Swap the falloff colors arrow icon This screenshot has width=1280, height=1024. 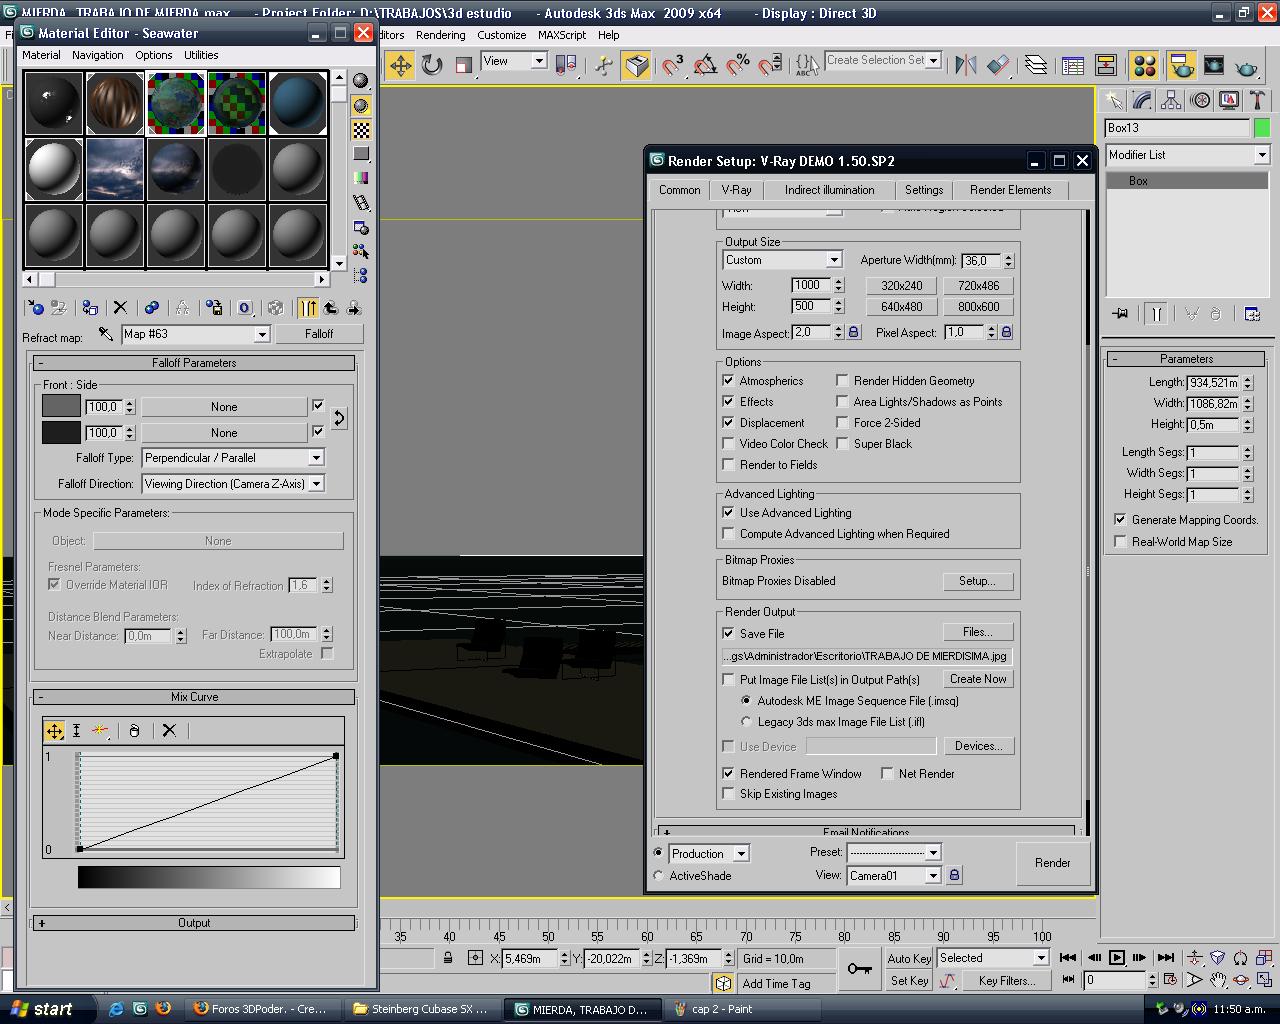(339, 419)
